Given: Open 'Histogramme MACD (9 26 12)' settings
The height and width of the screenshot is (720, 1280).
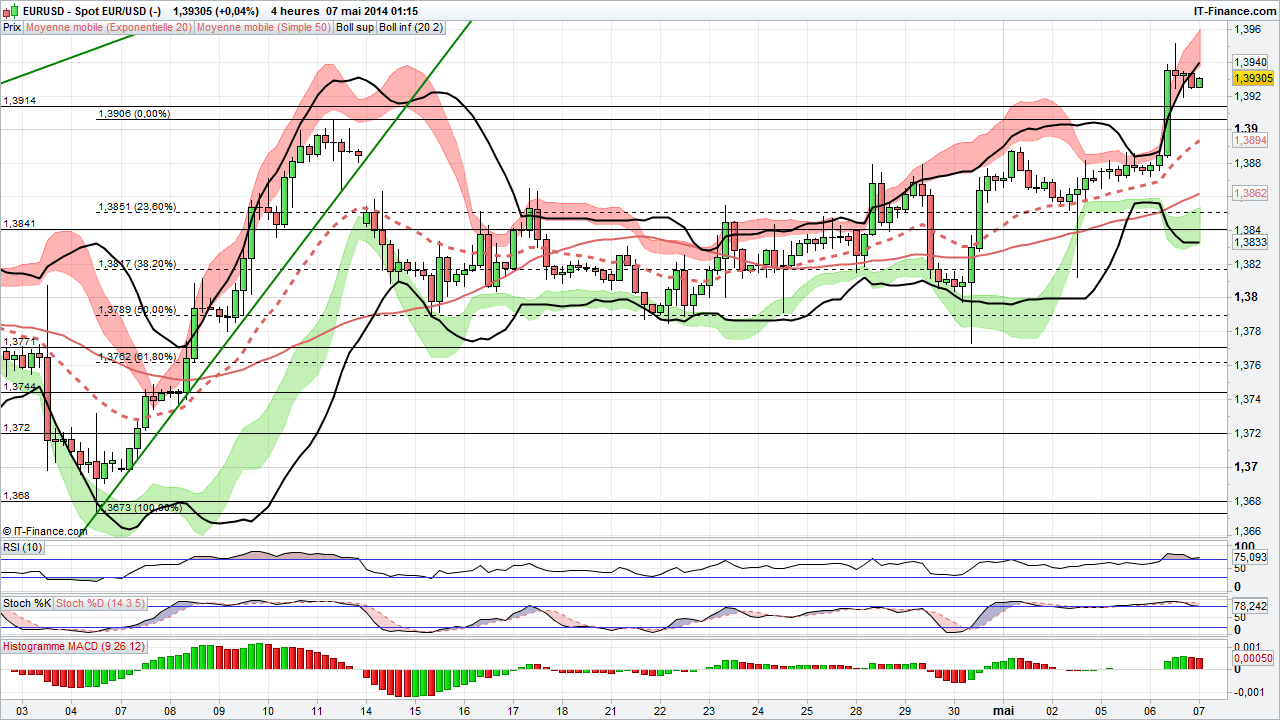Looking at the screenshot, I should (x=74, y=646).
